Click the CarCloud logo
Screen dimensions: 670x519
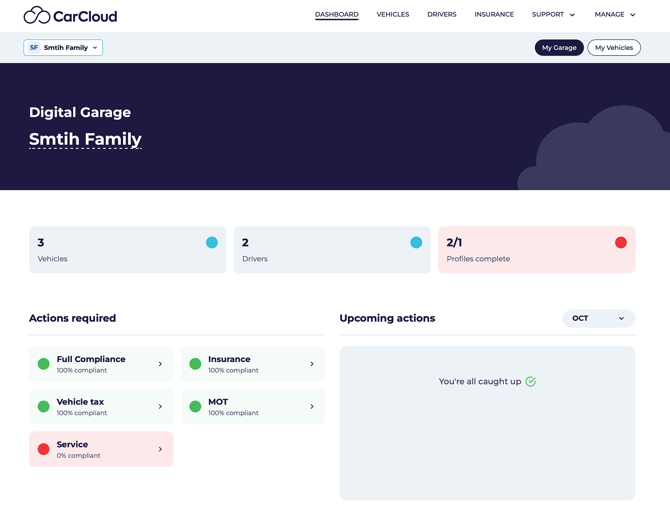point(70,16)
